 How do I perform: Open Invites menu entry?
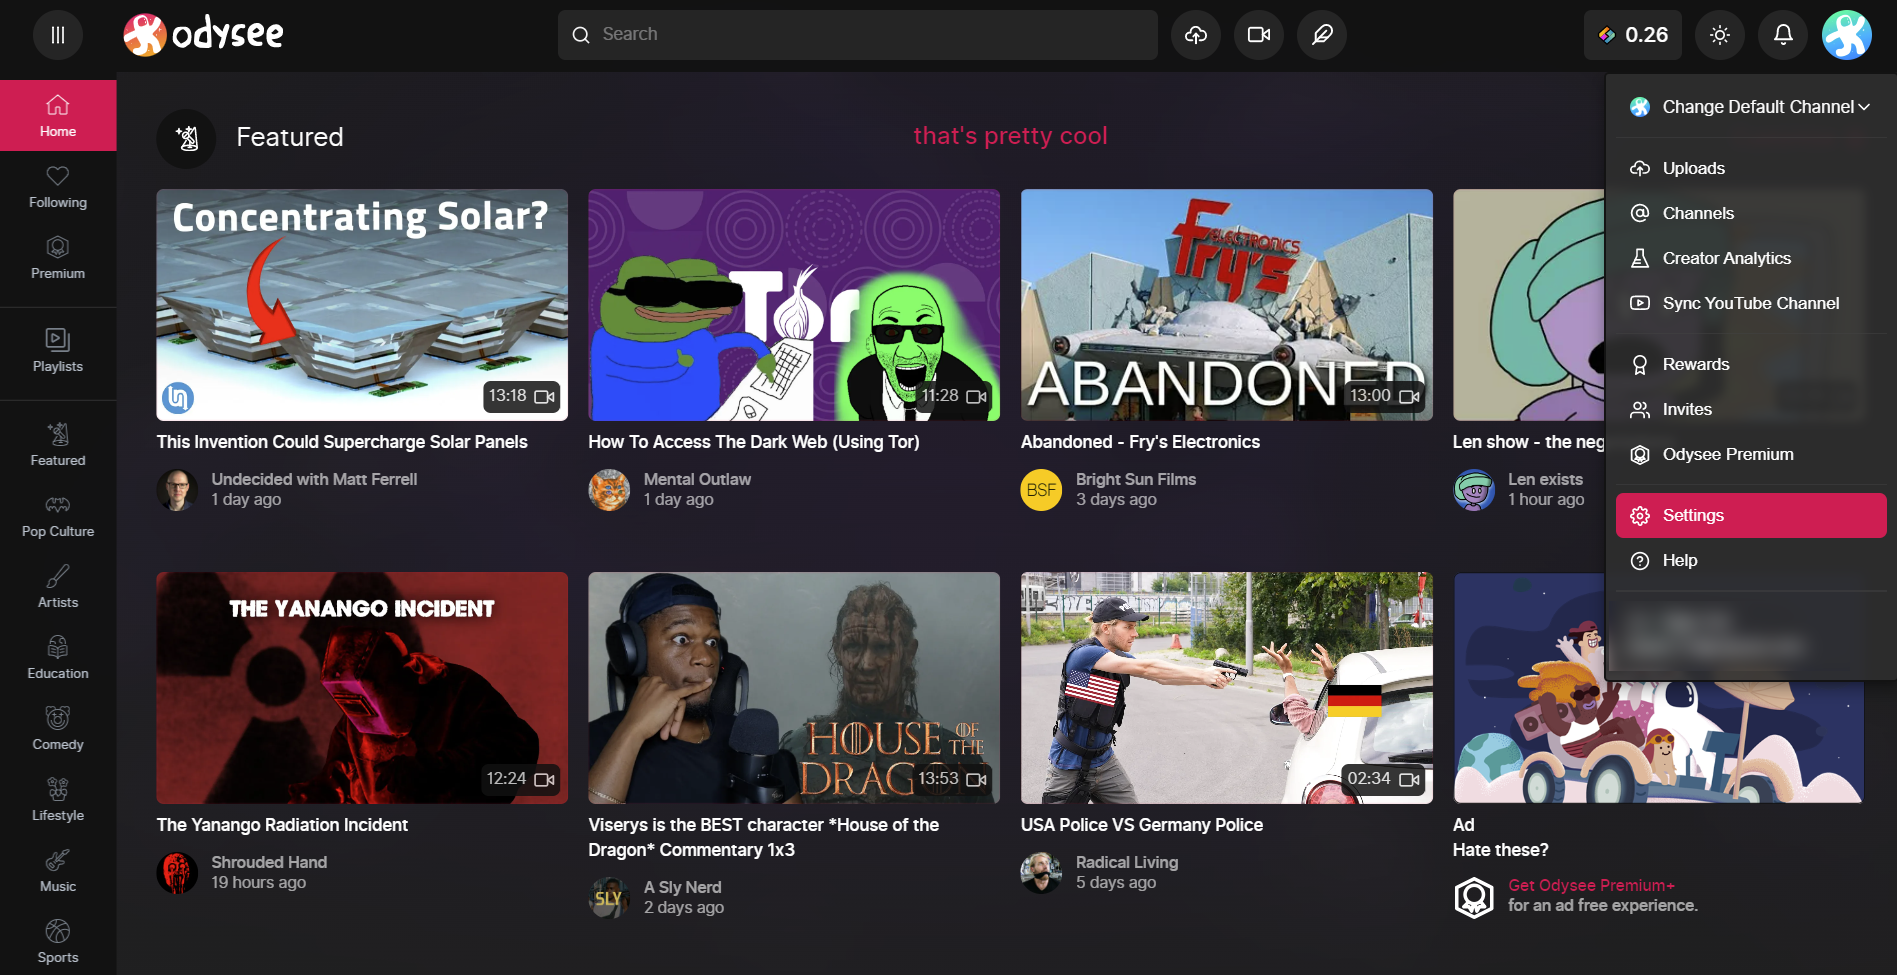click(x=1751, y=409)
